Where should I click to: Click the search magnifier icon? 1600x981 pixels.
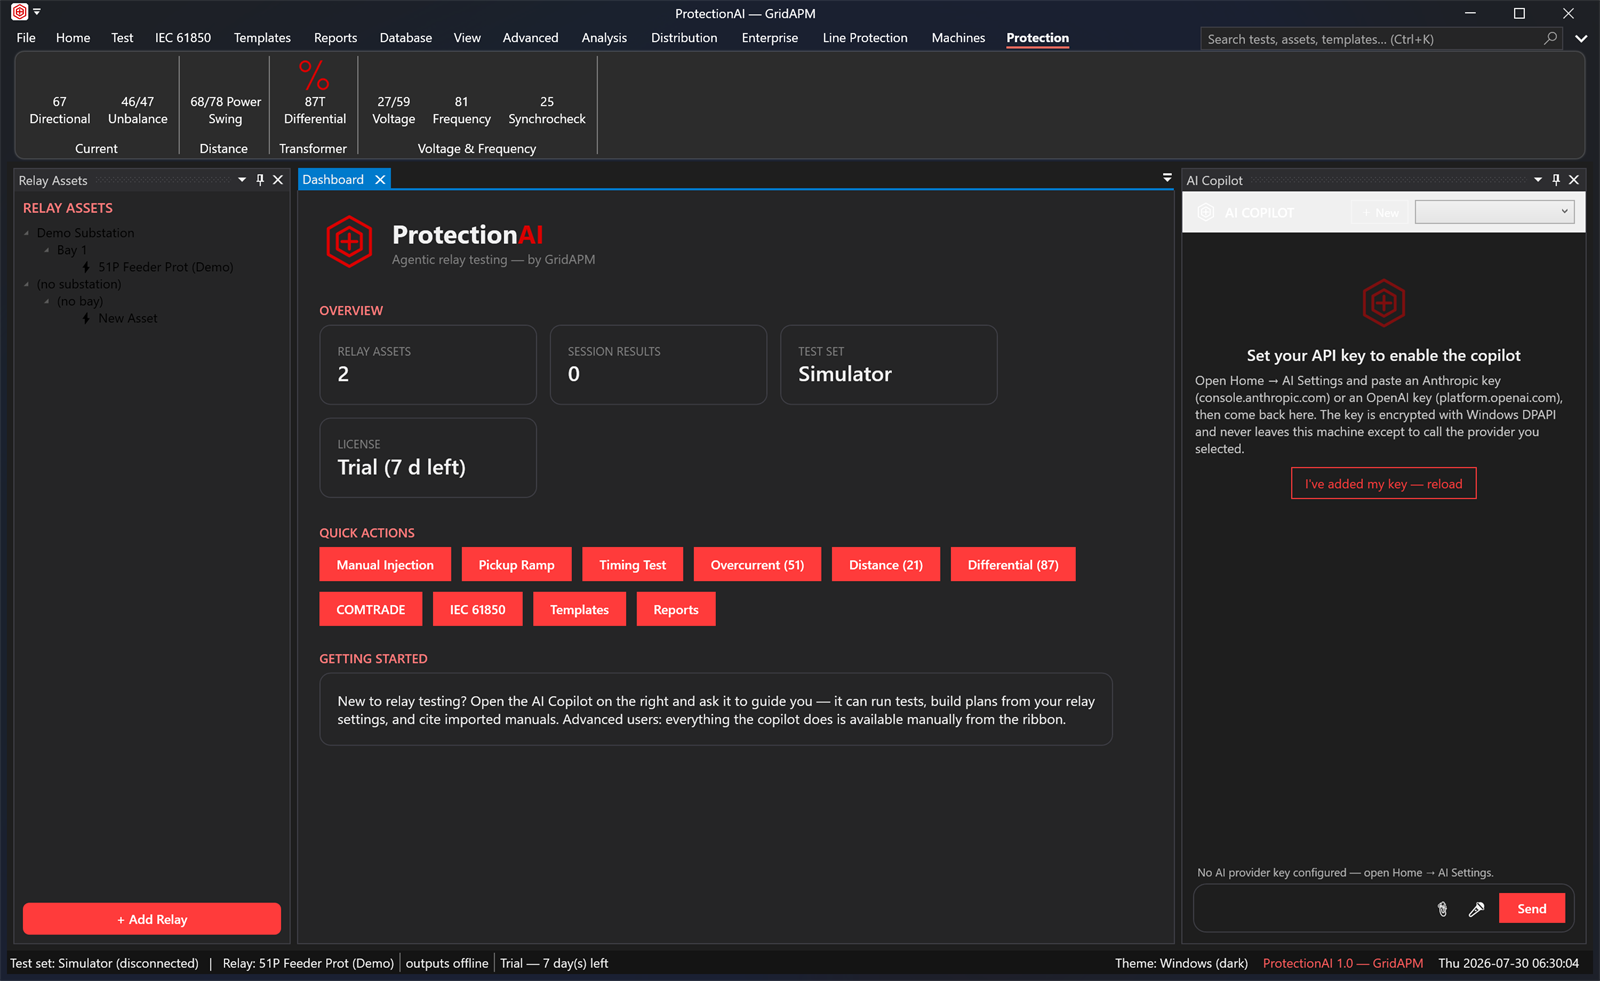click(x=1551, y=38)
